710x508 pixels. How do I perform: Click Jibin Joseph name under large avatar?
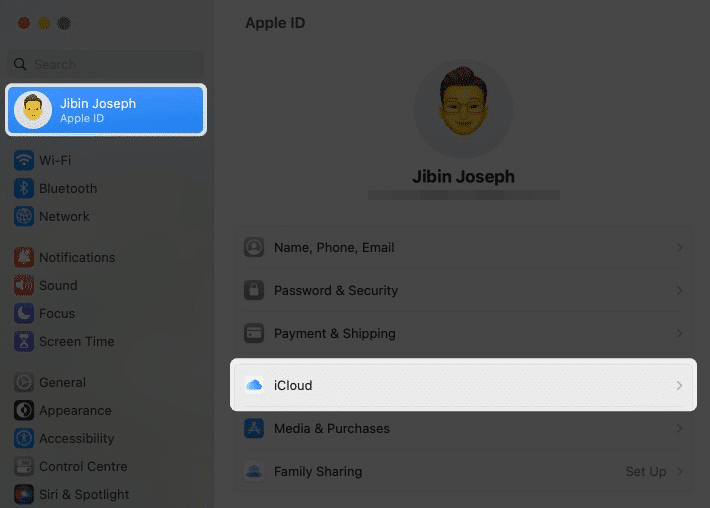[x=463, y=177]
